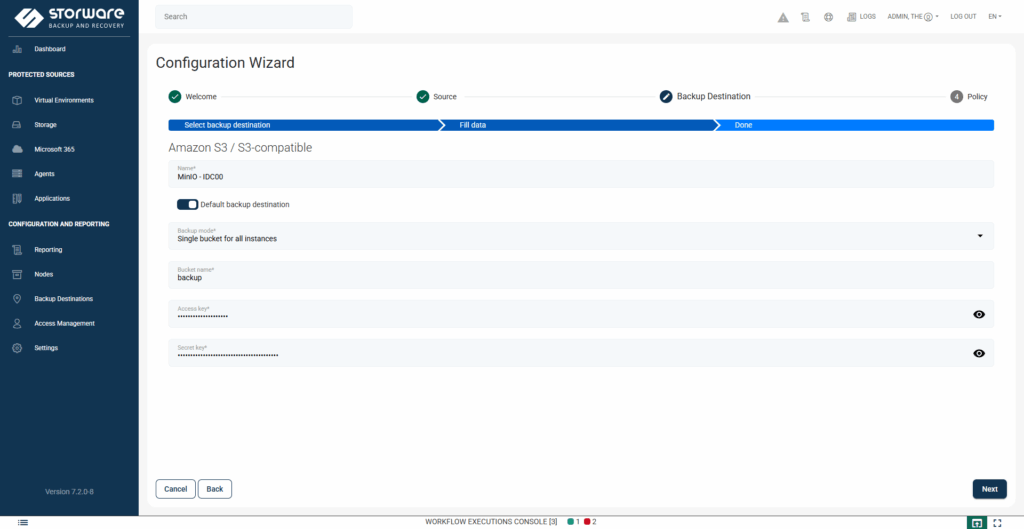1024x529 pixels.
Task: Open the Virtual Environments sidebar icon
Action: click(x=16, y=100)
